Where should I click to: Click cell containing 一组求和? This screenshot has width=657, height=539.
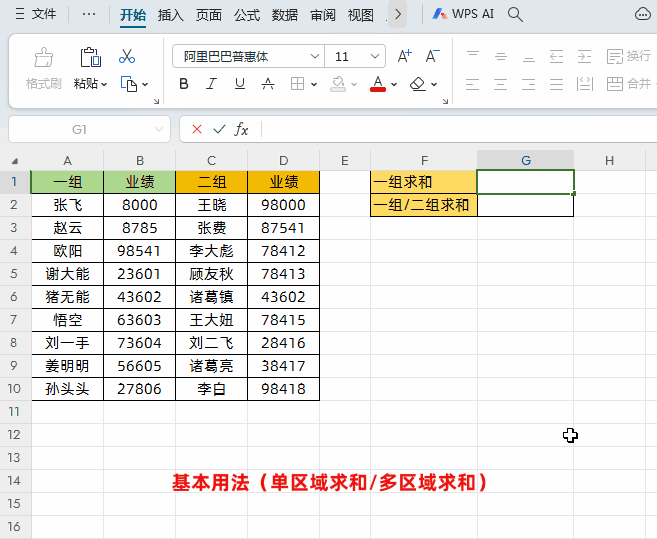[x=424, y=182]
